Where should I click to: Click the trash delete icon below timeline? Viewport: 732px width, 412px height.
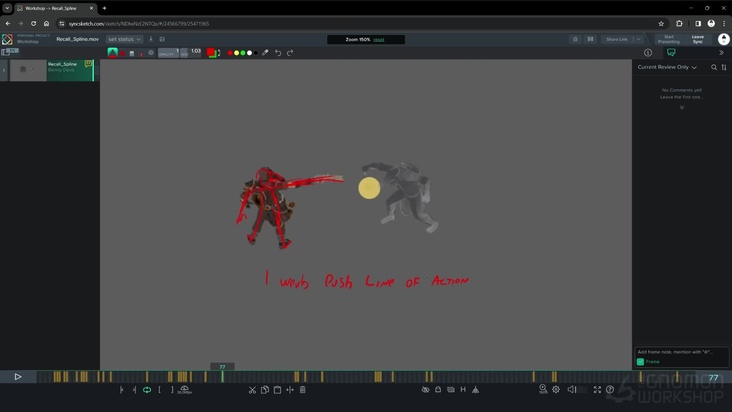click(x=303, y=390)
